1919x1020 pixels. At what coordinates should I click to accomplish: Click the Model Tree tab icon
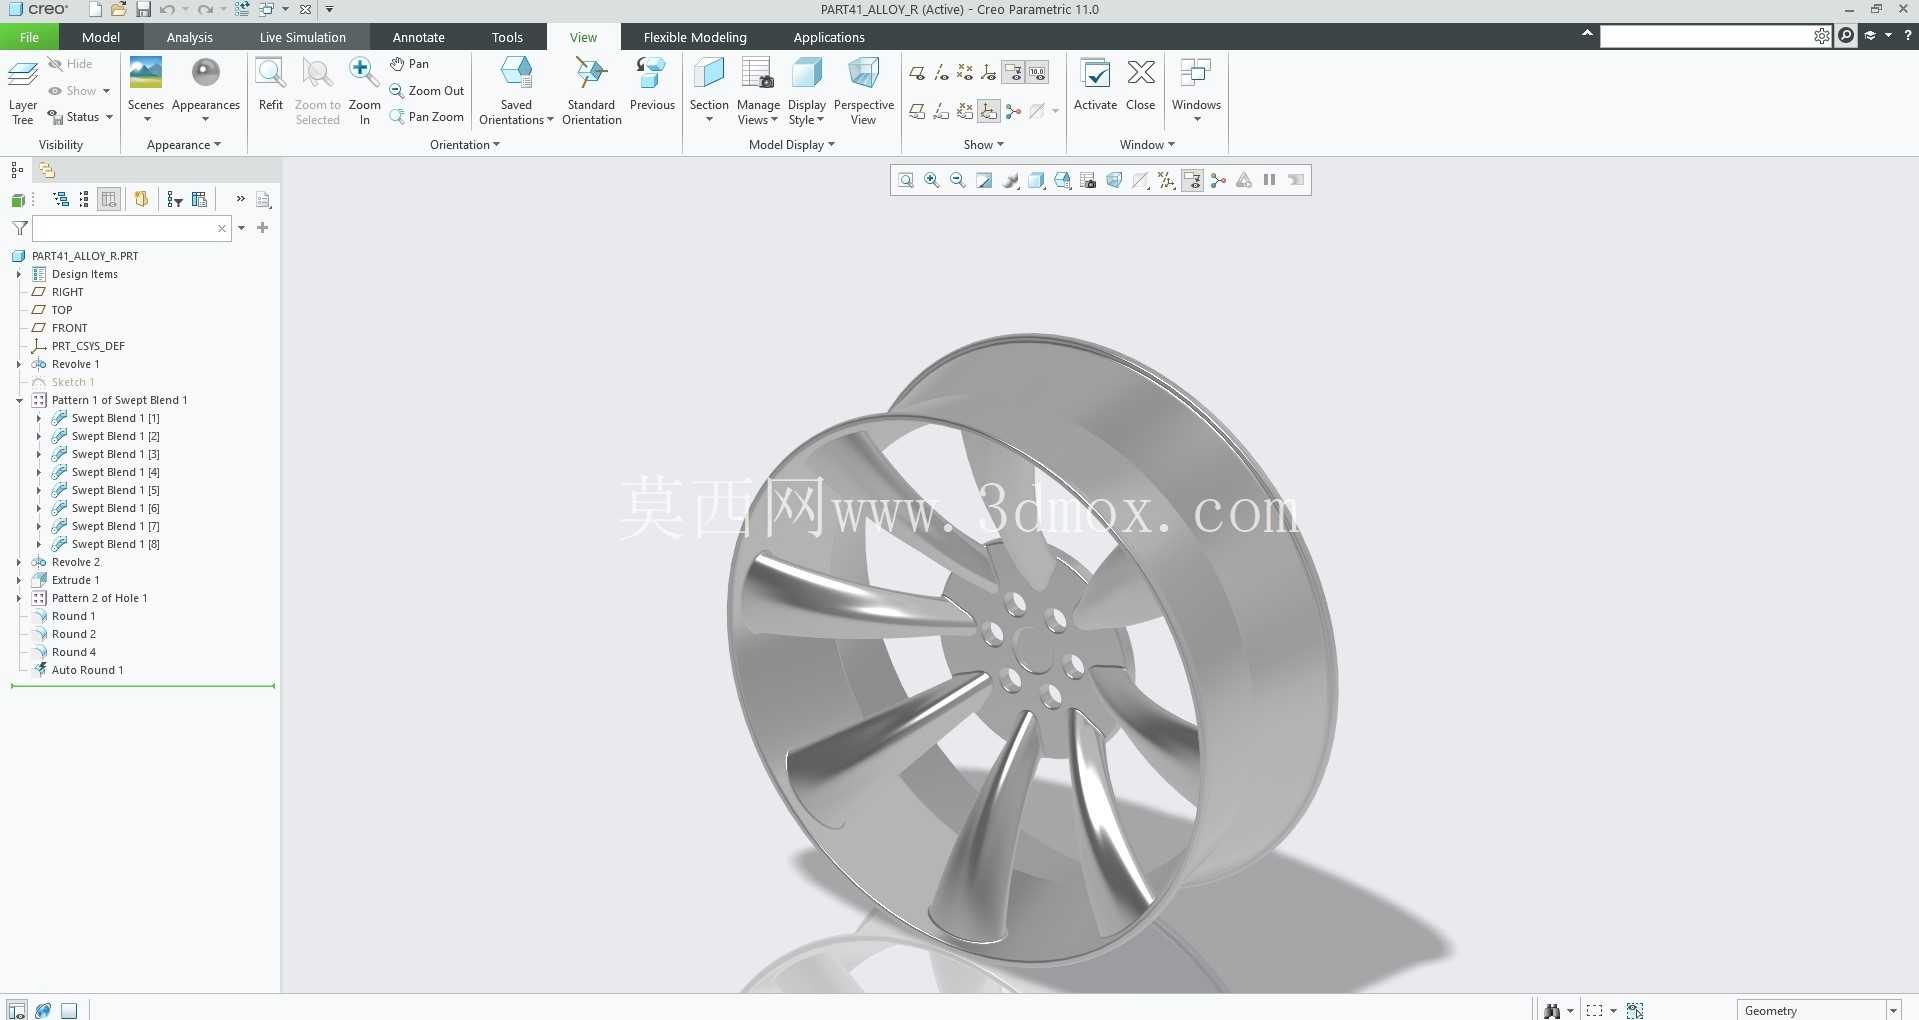coord(17,170)
